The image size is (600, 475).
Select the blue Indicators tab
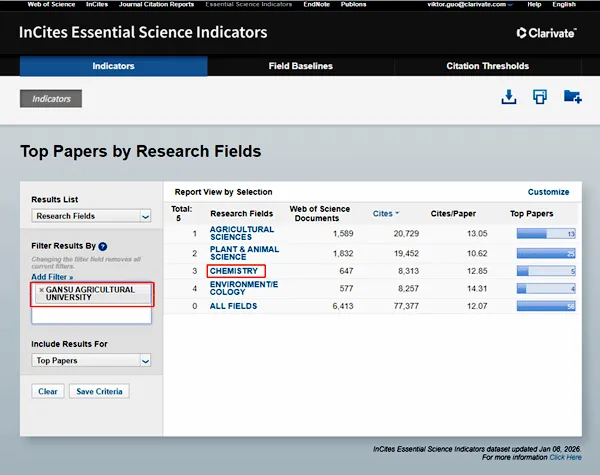[114, 66]
